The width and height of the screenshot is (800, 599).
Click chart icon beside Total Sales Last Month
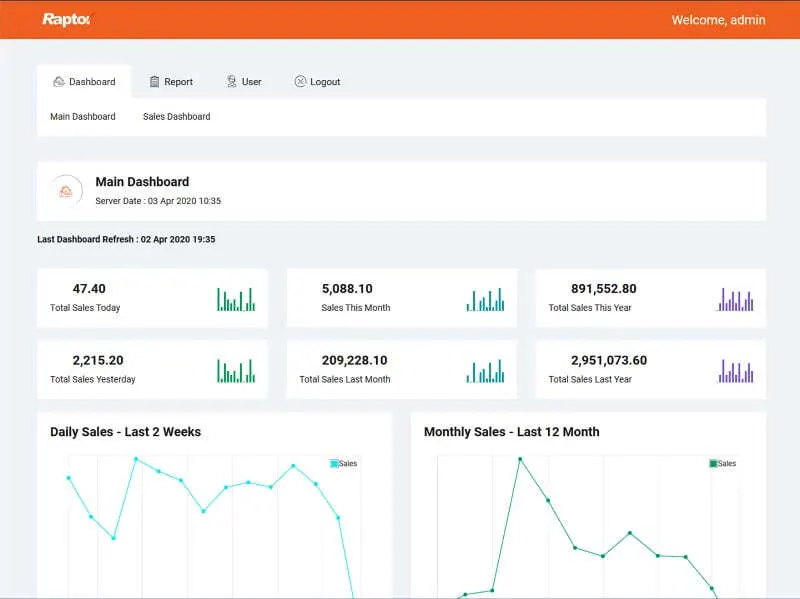click(x=485, y=370)
